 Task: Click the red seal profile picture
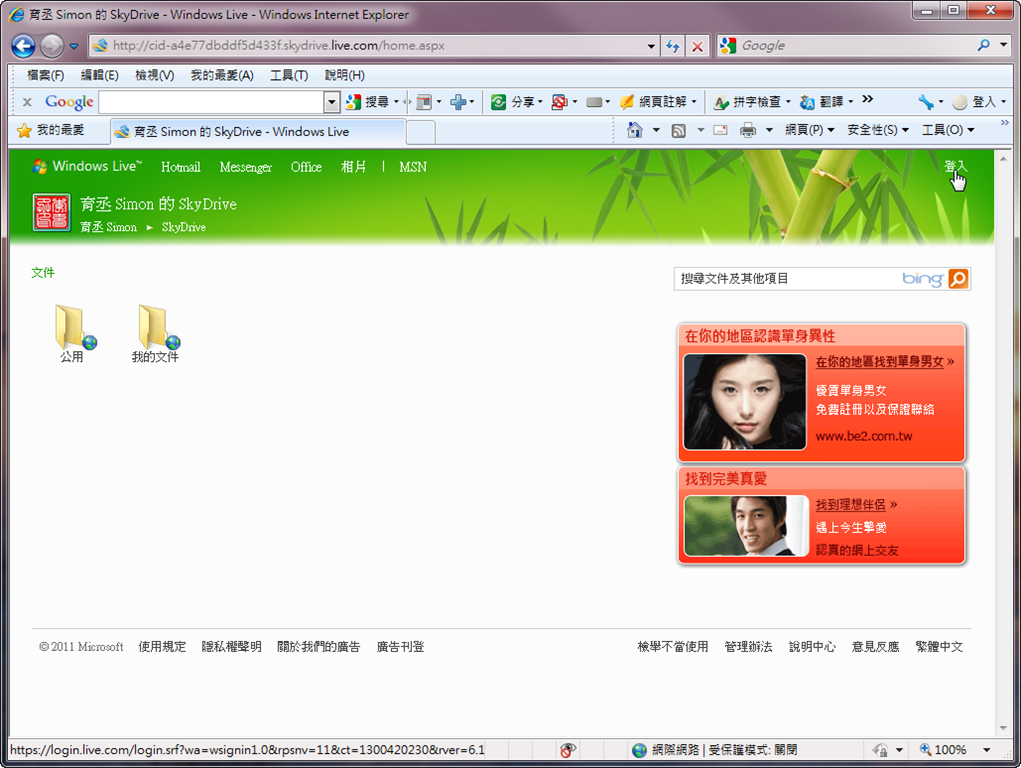(x=51, y=212)
